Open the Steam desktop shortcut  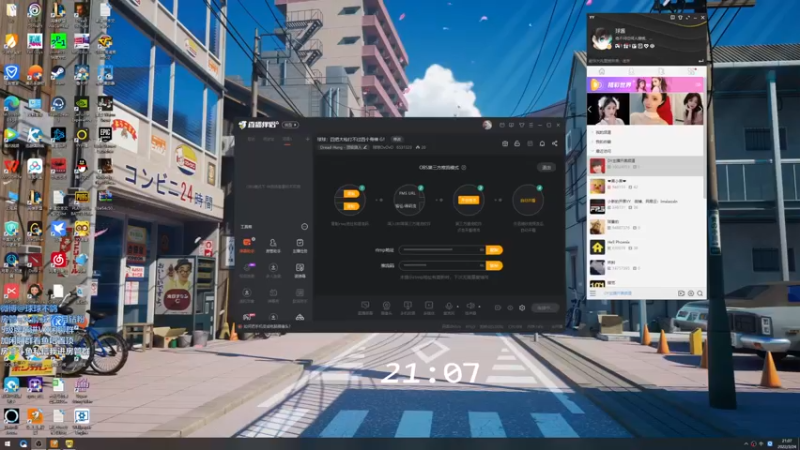tap(58, 72)
